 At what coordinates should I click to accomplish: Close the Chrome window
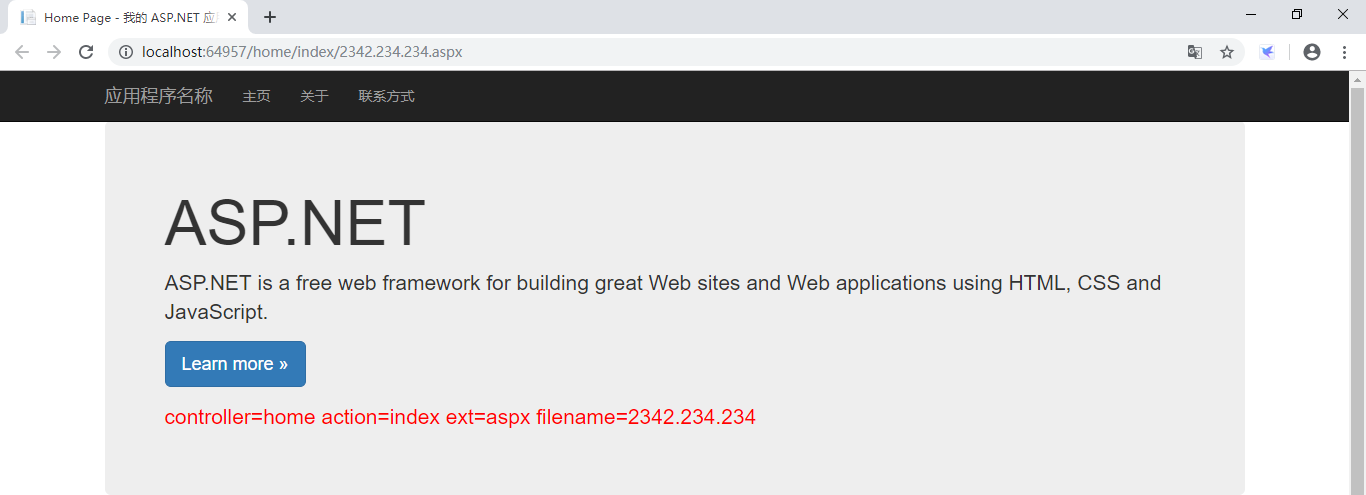click(1343, 15)
